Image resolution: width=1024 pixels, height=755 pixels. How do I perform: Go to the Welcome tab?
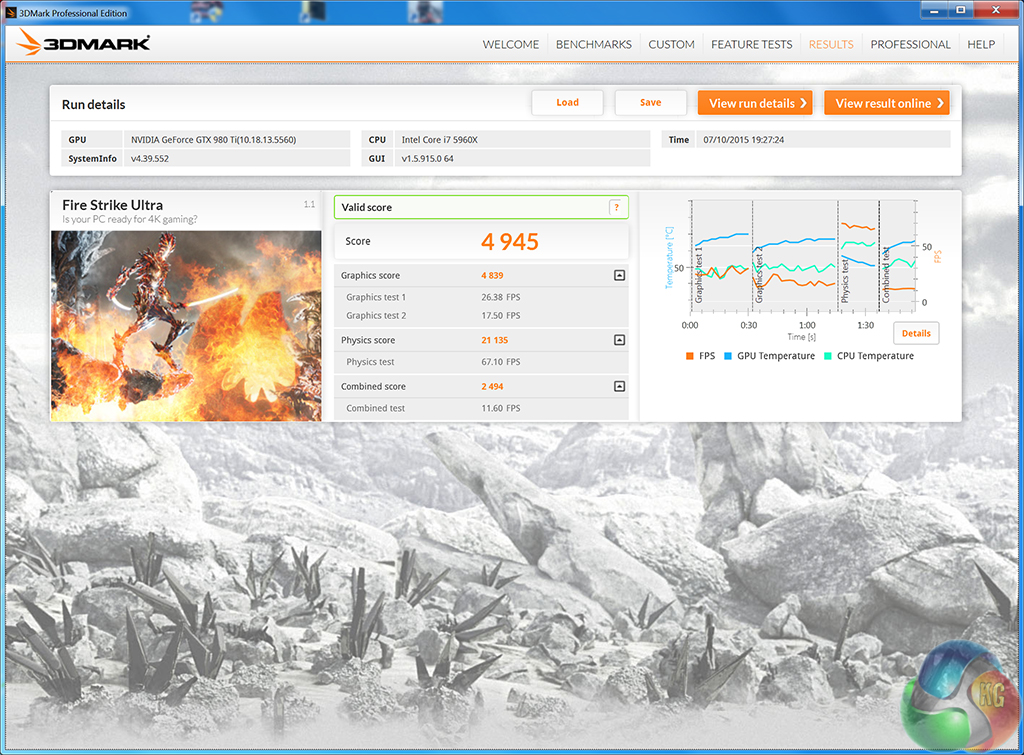pos(510,44)
